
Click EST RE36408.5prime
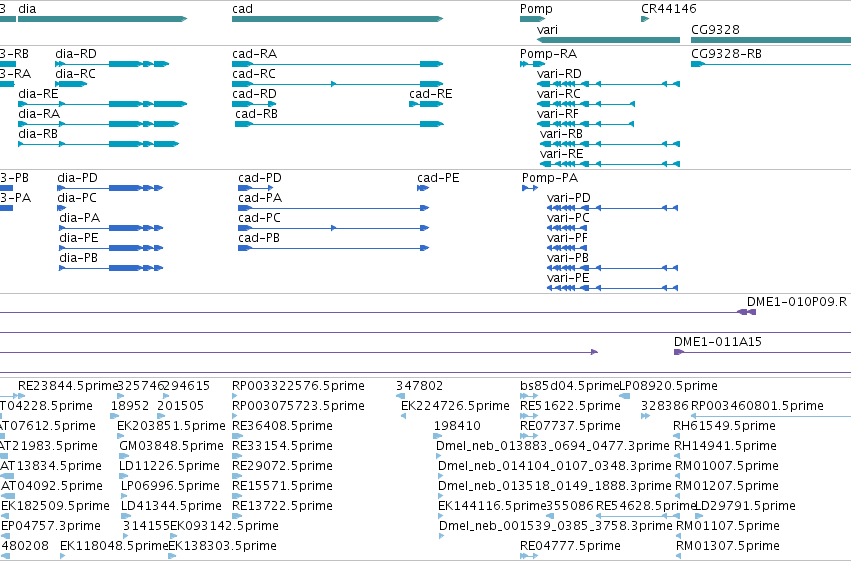click(282, 426)
